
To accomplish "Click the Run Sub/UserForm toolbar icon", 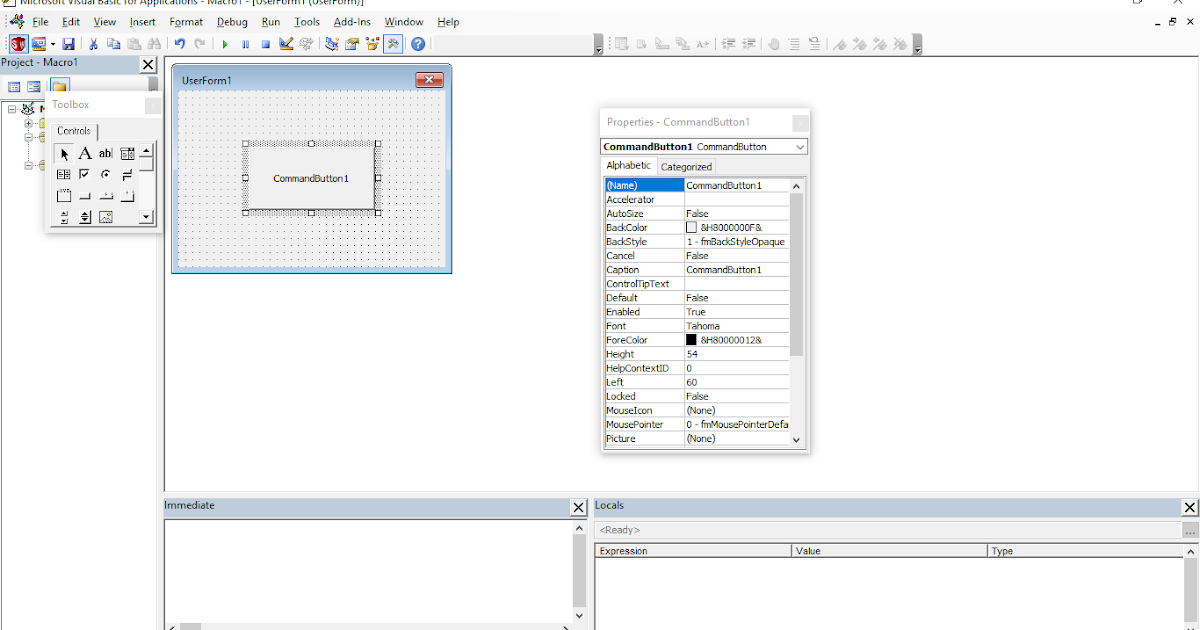I will [225, 44].
